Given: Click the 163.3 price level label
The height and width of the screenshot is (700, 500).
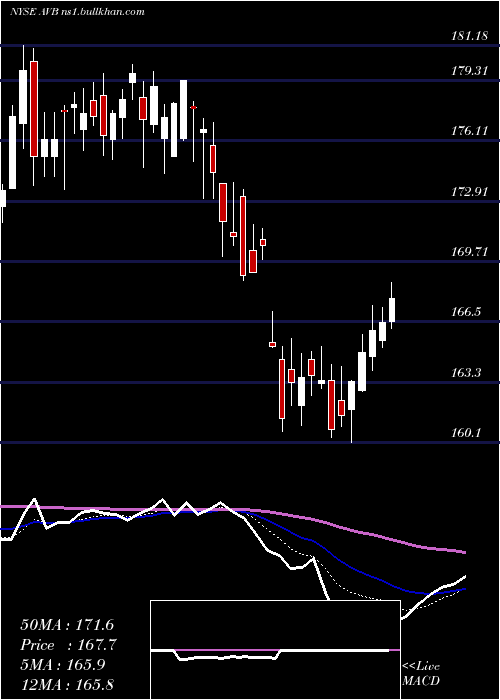Looking at the screenshot, I should (x=466, y=372).
